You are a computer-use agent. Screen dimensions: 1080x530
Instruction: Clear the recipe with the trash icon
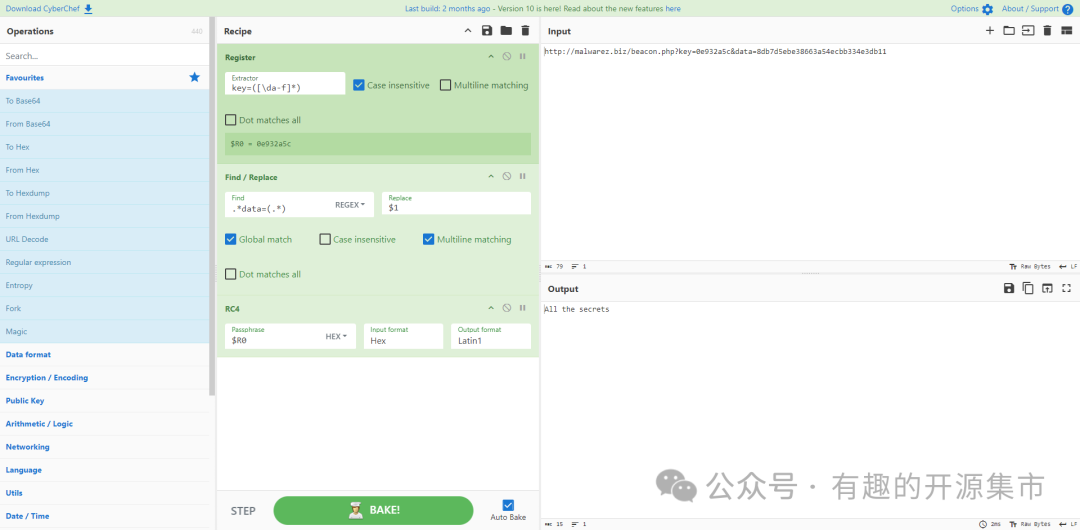coord(525,31)
